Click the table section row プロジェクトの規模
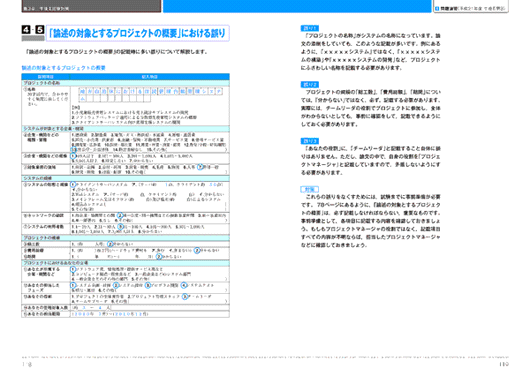The height and width of the screenshot is (376, 530). tap(125, 238)
